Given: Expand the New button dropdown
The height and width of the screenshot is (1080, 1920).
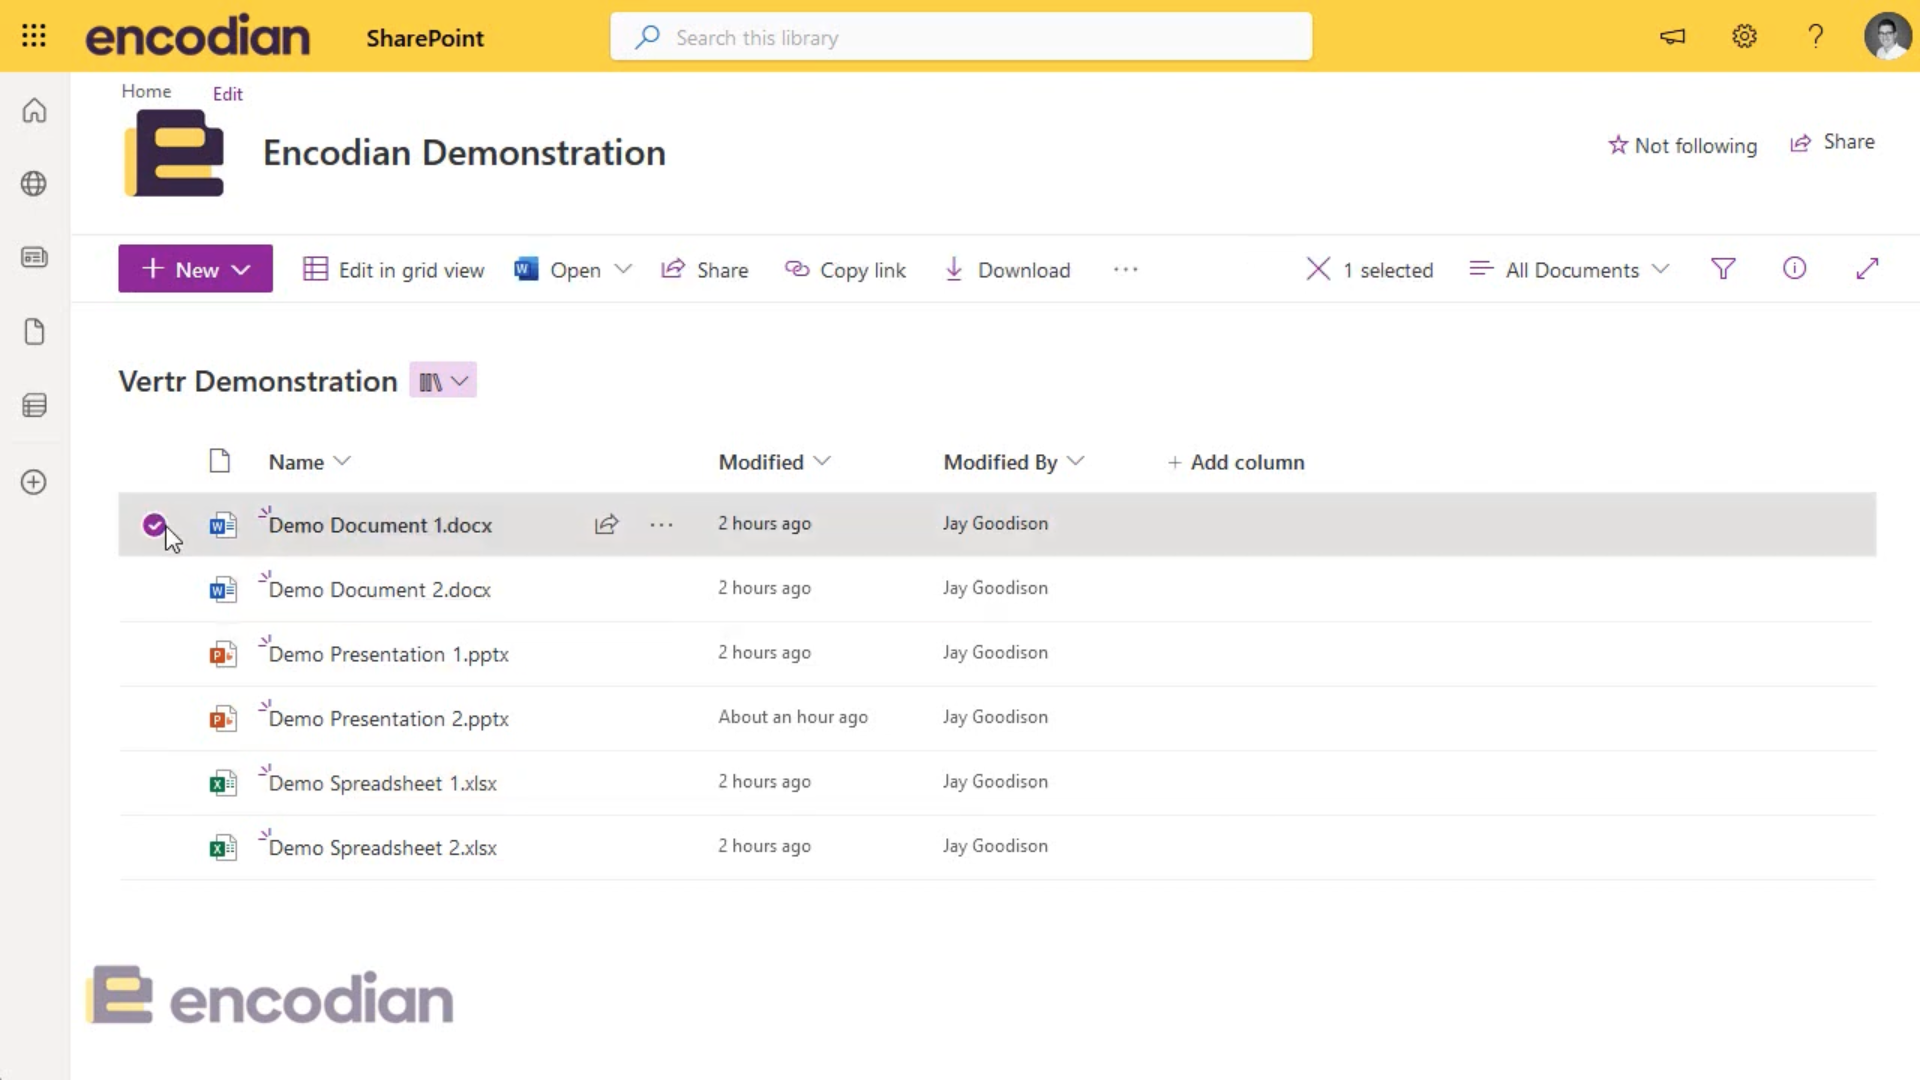Looking at the screenshot, I should 241,269.
